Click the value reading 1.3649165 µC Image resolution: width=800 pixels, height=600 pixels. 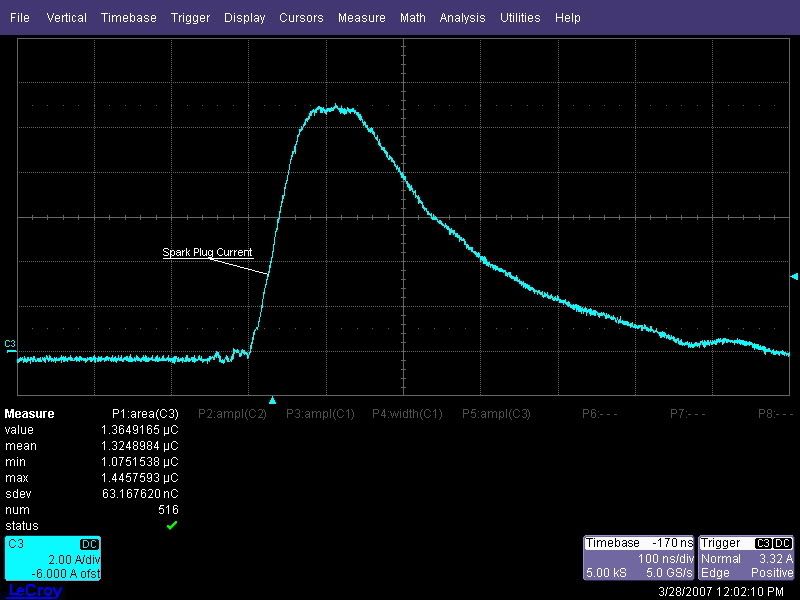(x=139, y=430)
